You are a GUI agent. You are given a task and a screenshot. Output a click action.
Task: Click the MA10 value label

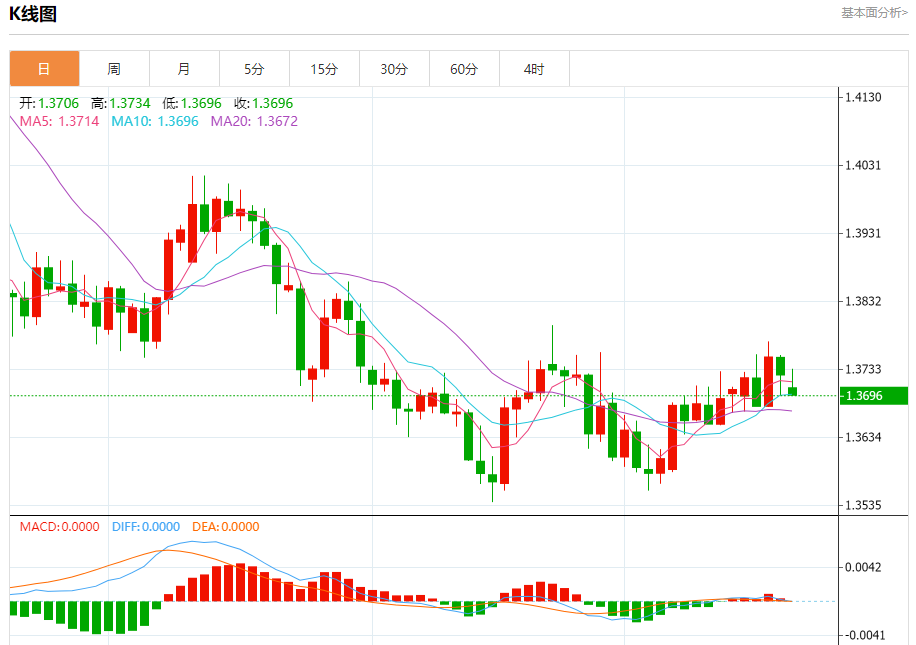coord(155,122)
